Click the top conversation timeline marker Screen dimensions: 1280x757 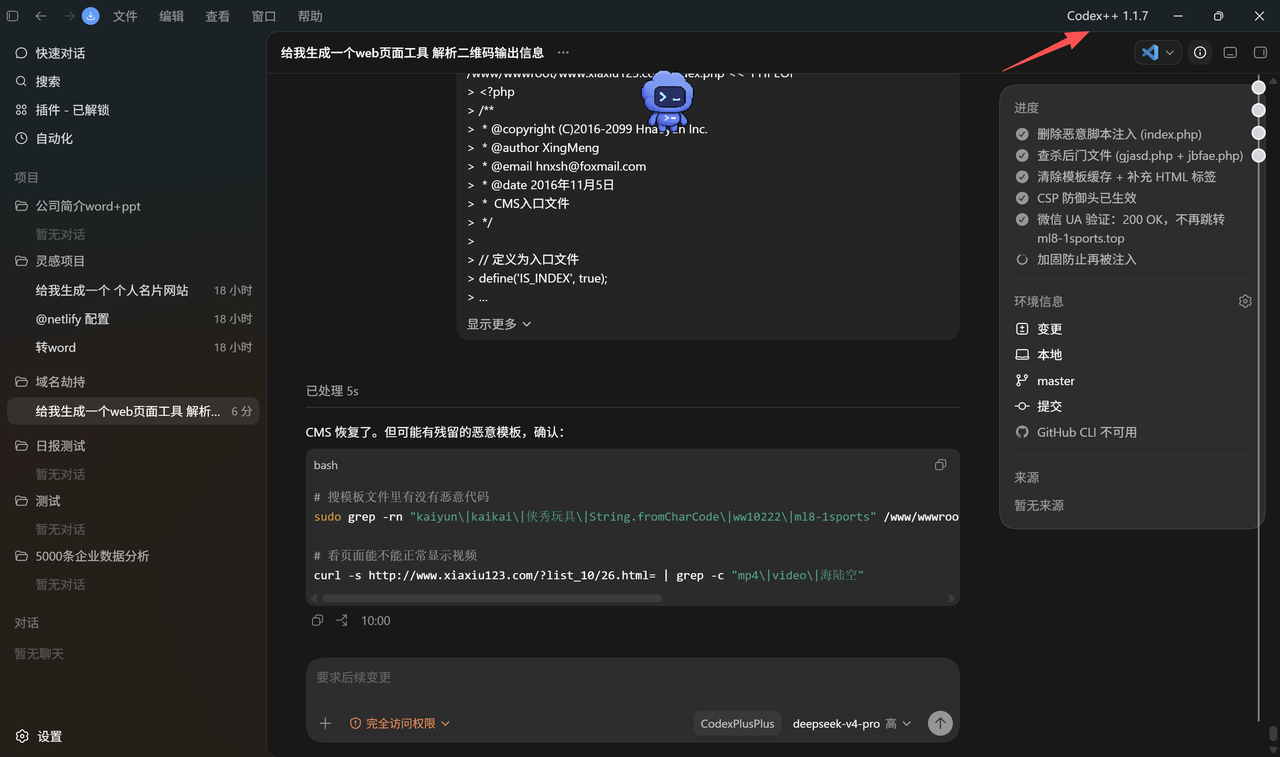(1259, 88)
